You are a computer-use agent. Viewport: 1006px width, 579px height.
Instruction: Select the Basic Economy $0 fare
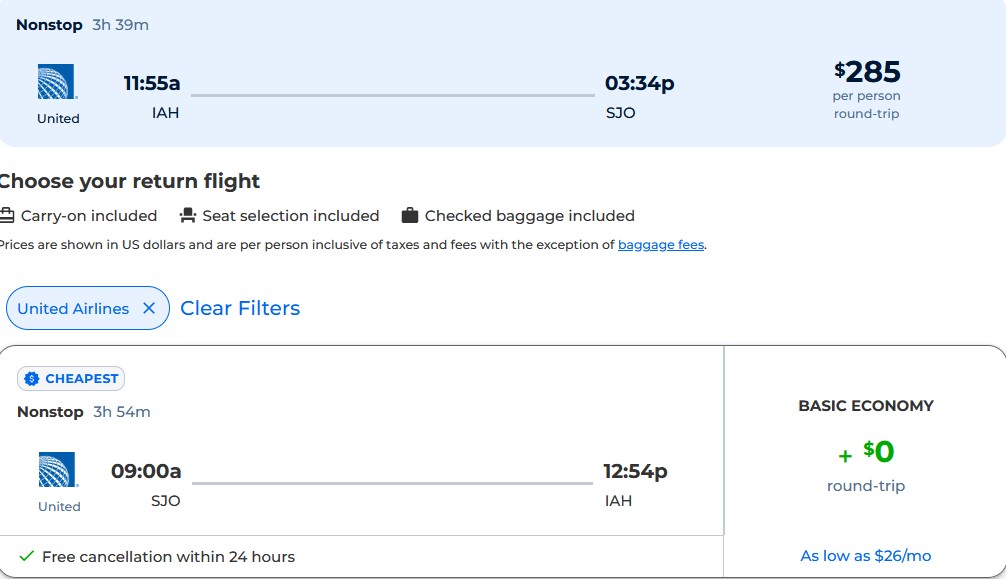click(865, 453)
